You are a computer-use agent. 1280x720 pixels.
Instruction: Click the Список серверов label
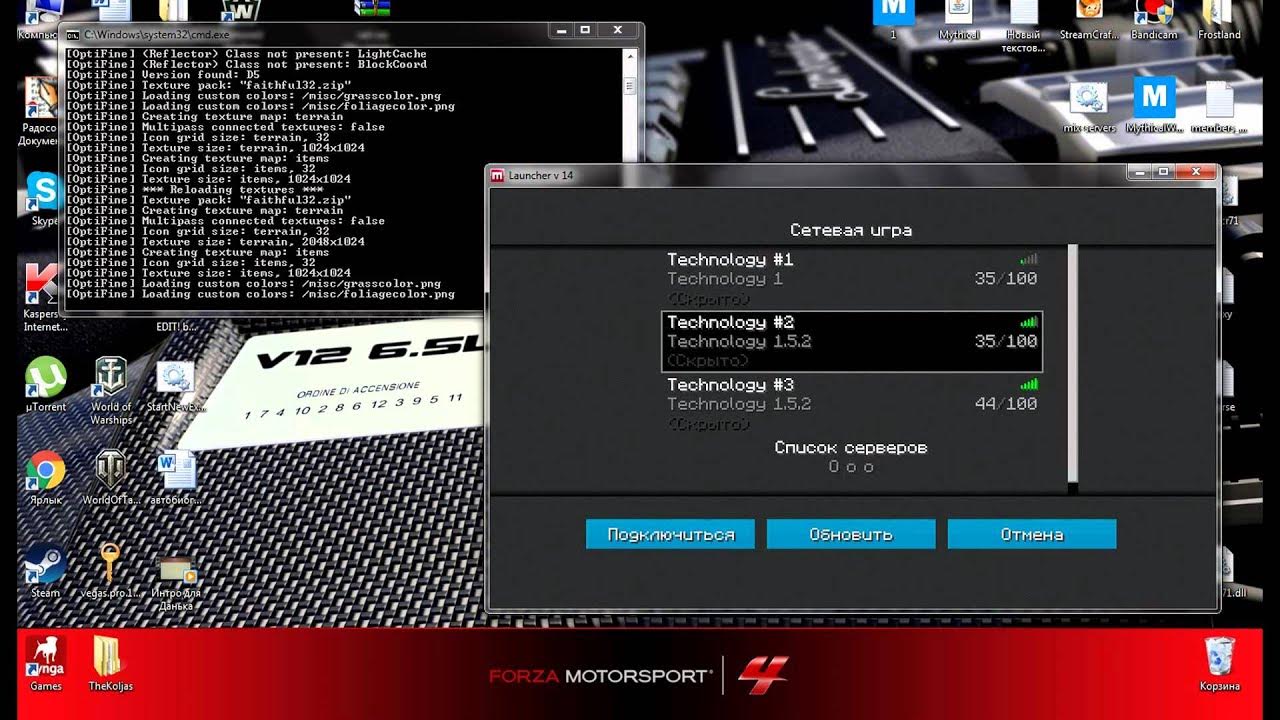point(851,448)
